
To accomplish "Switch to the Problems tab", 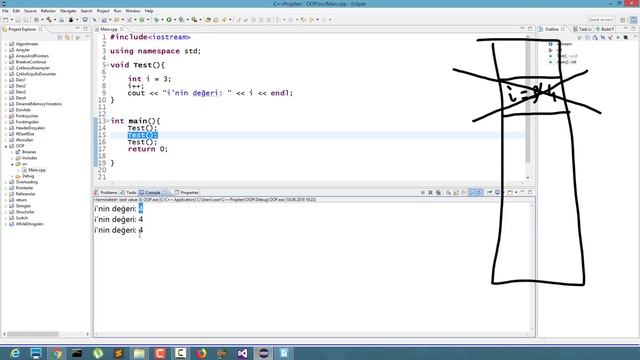I will (106, 192).
